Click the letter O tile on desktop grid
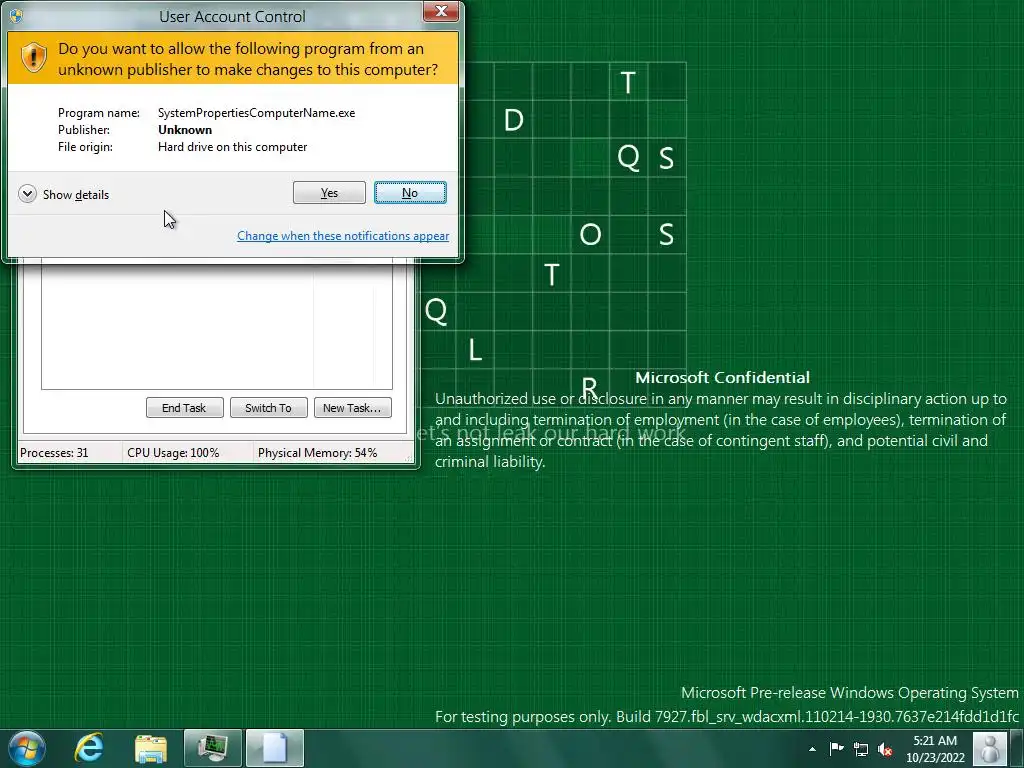Viewport: 1024px width, 768px height. coord(590,234)
